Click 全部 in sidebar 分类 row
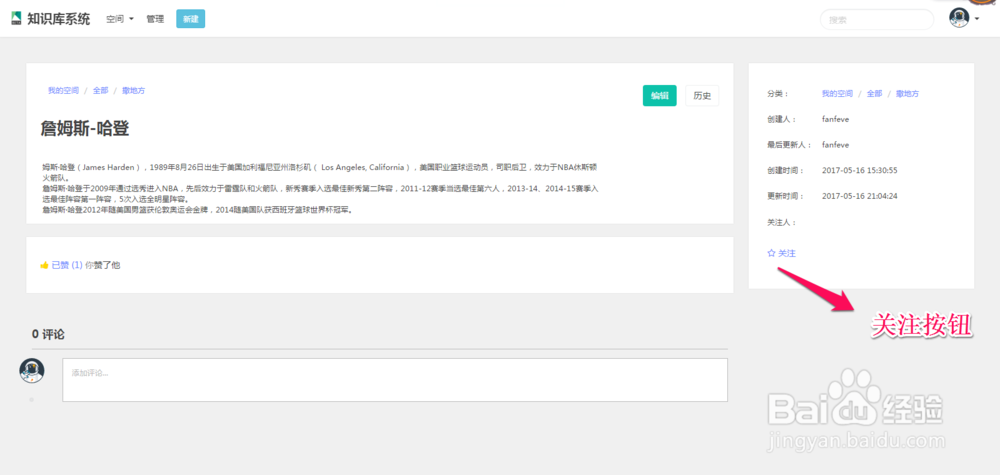 point(874,94)
